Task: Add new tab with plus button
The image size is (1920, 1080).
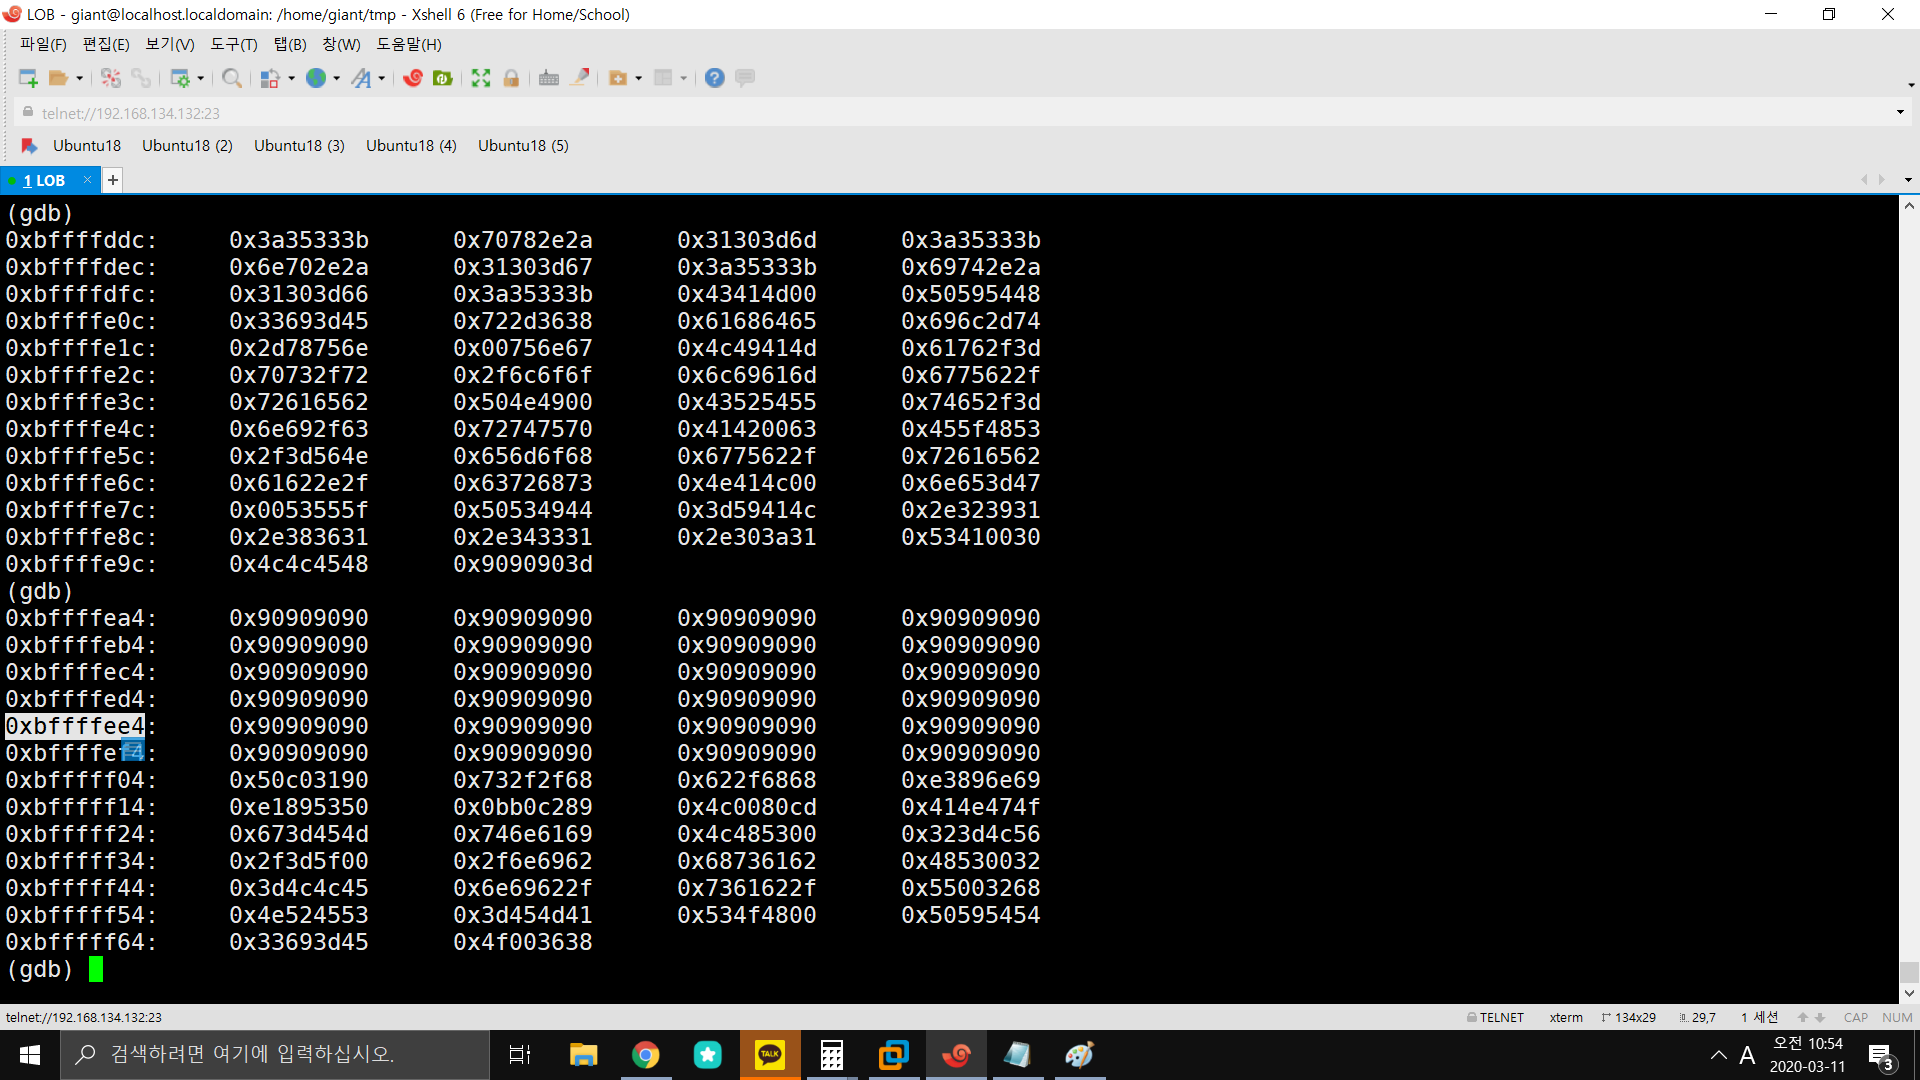Action: (113, 181)
